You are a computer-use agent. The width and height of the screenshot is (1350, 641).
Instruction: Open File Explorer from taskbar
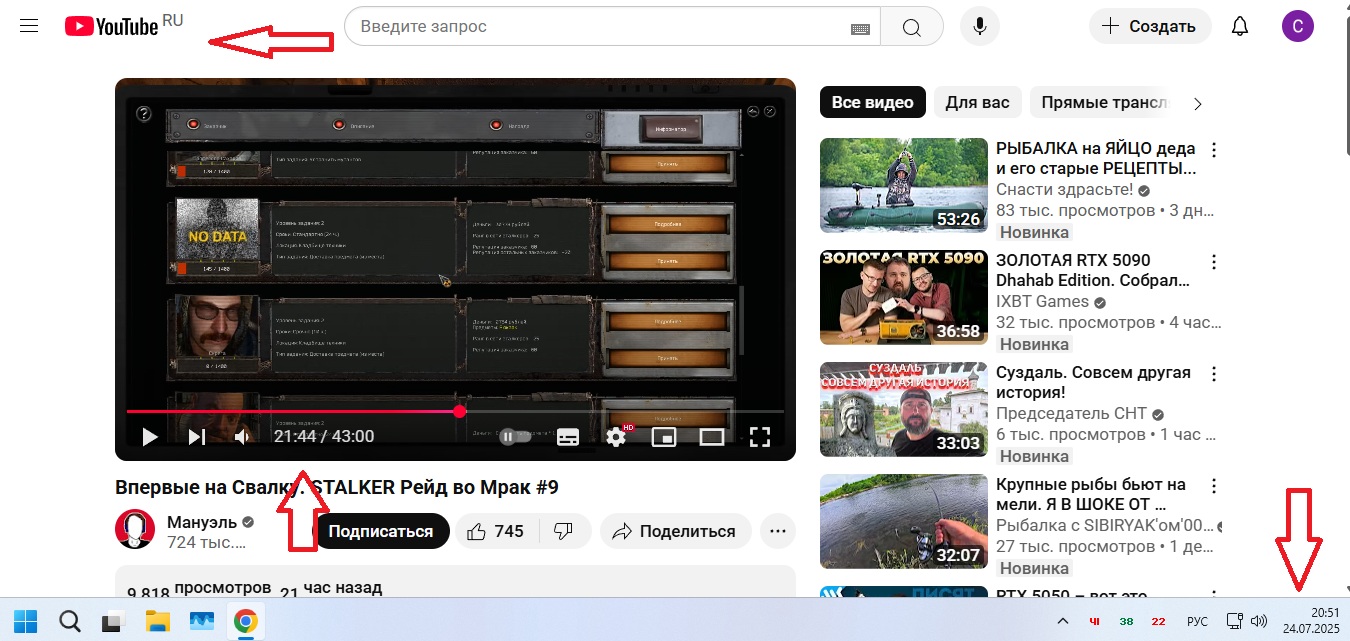click(157, 621)
